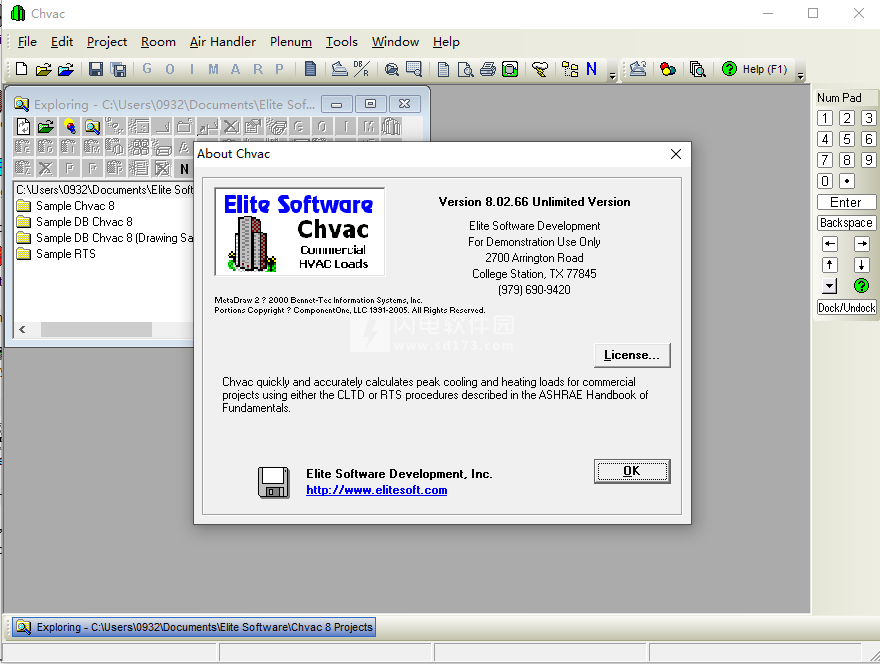Click the tree hierarchy toolbar icon
880x664 pixels.
point(570,70)
